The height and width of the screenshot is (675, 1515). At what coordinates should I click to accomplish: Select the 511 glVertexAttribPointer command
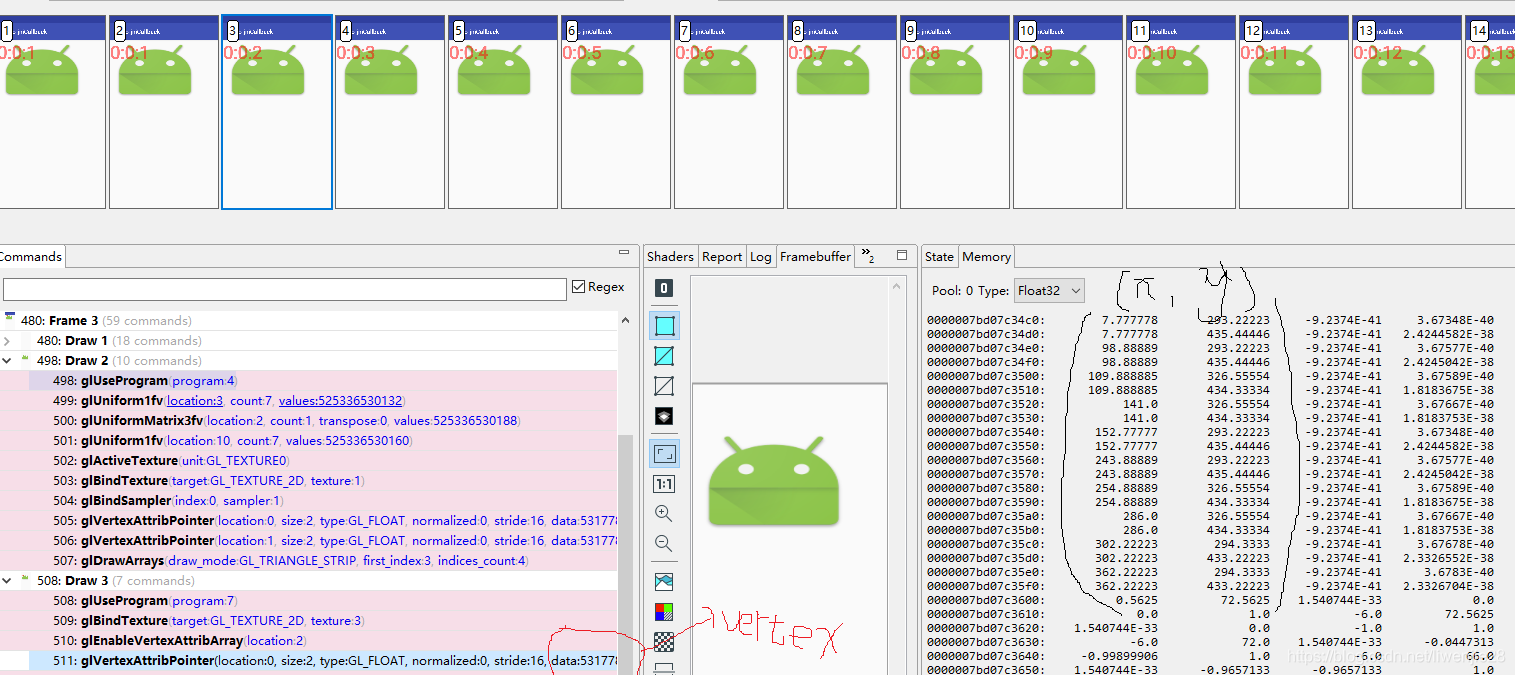click(x=308, y=661)
